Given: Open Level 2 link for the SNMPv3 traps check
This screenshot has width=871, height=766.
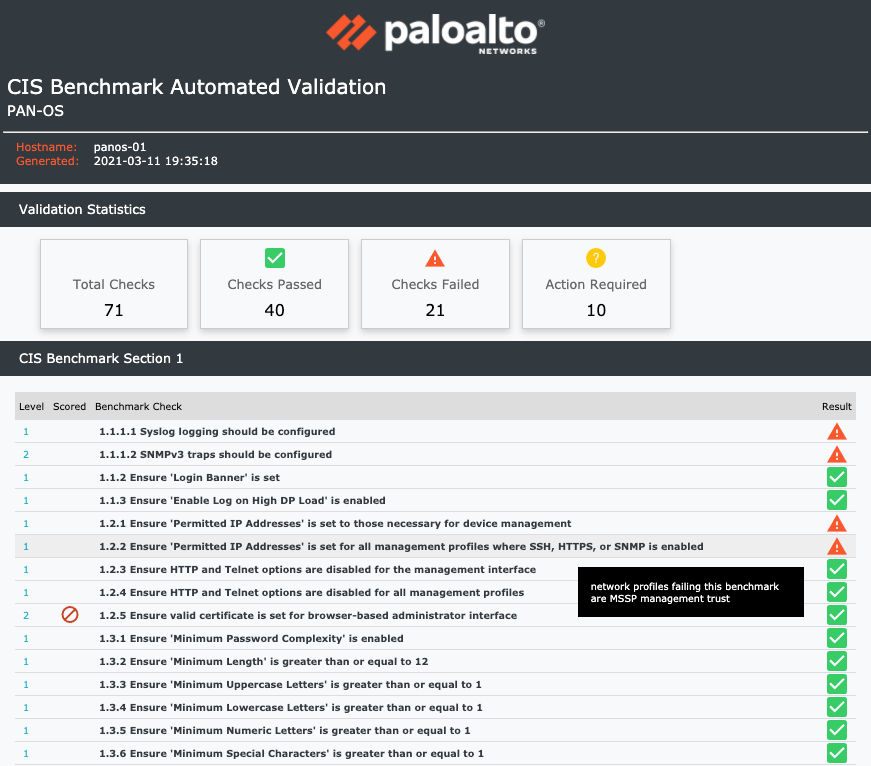Looking at the screenshot, I should pos(25,454).
